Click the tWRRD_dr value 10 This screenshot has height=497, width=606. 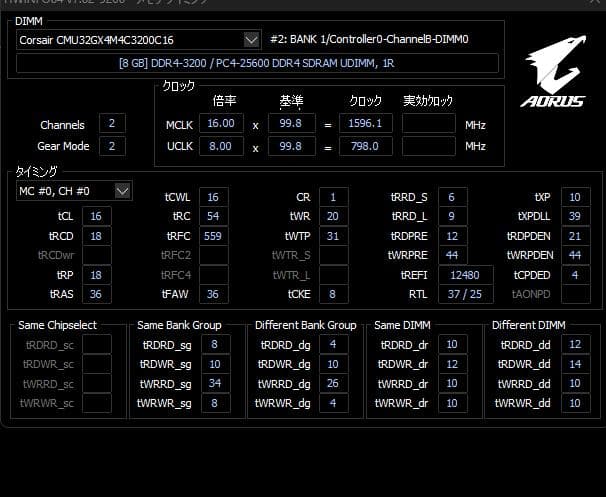453,383
